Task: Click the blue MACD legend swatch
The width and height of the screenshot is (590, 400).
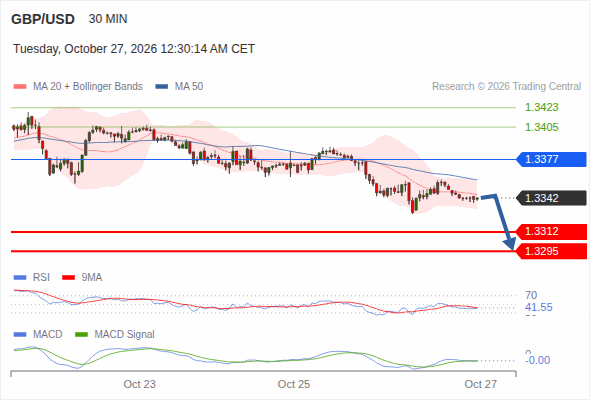Action: coord(20,334)
